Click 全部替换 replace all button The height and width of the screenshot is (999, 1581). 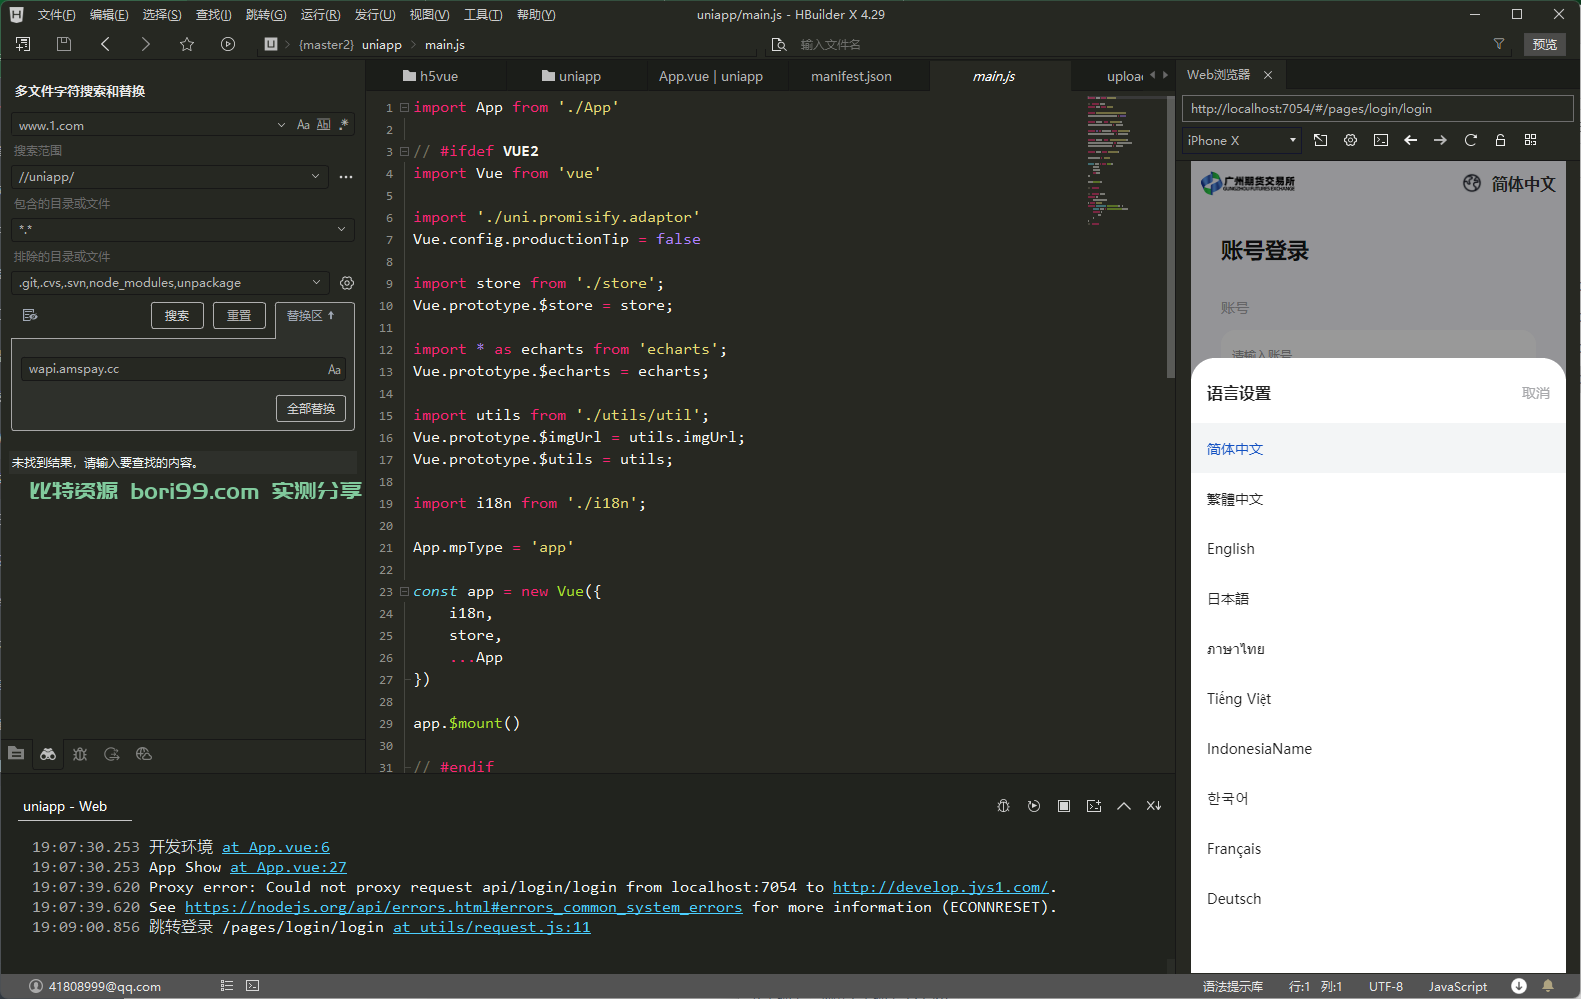coord(311,409)
